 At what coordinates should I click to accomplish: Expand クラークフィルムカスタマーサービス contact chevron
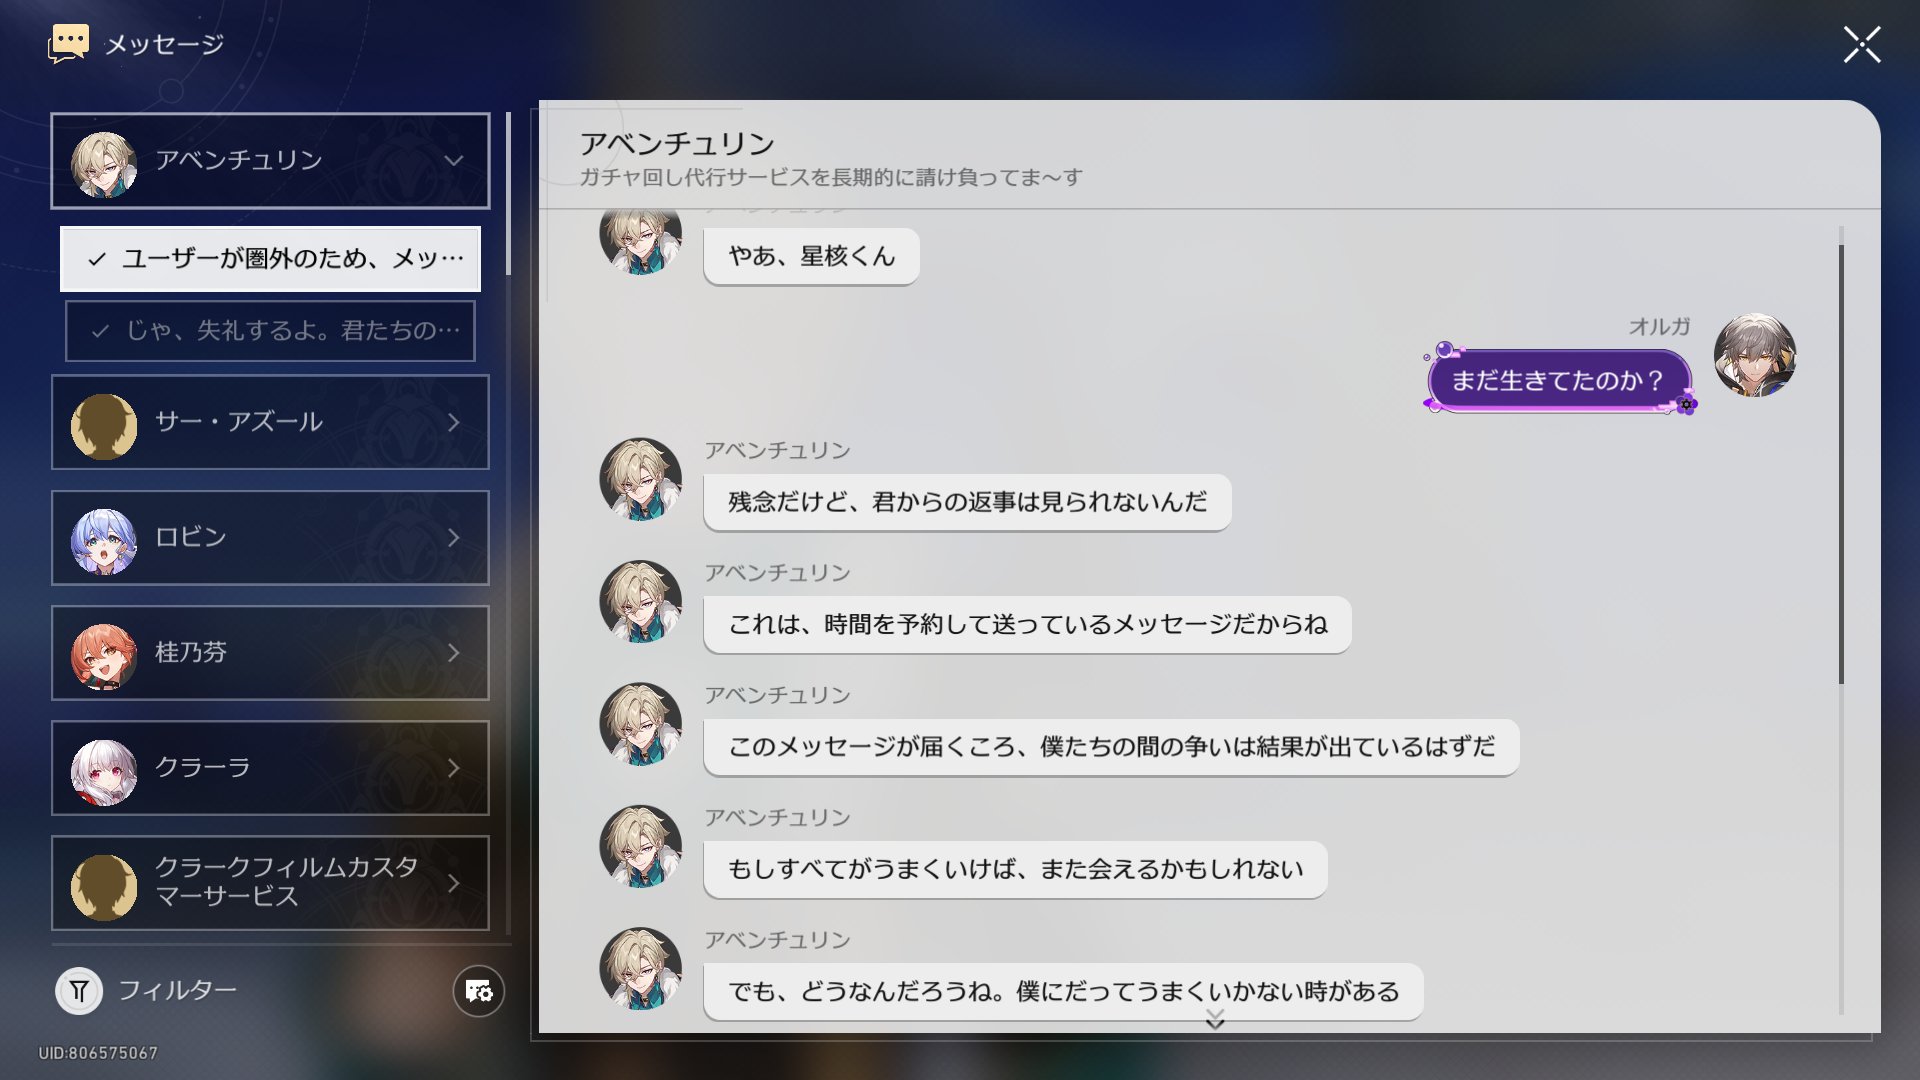pos(454,884)
